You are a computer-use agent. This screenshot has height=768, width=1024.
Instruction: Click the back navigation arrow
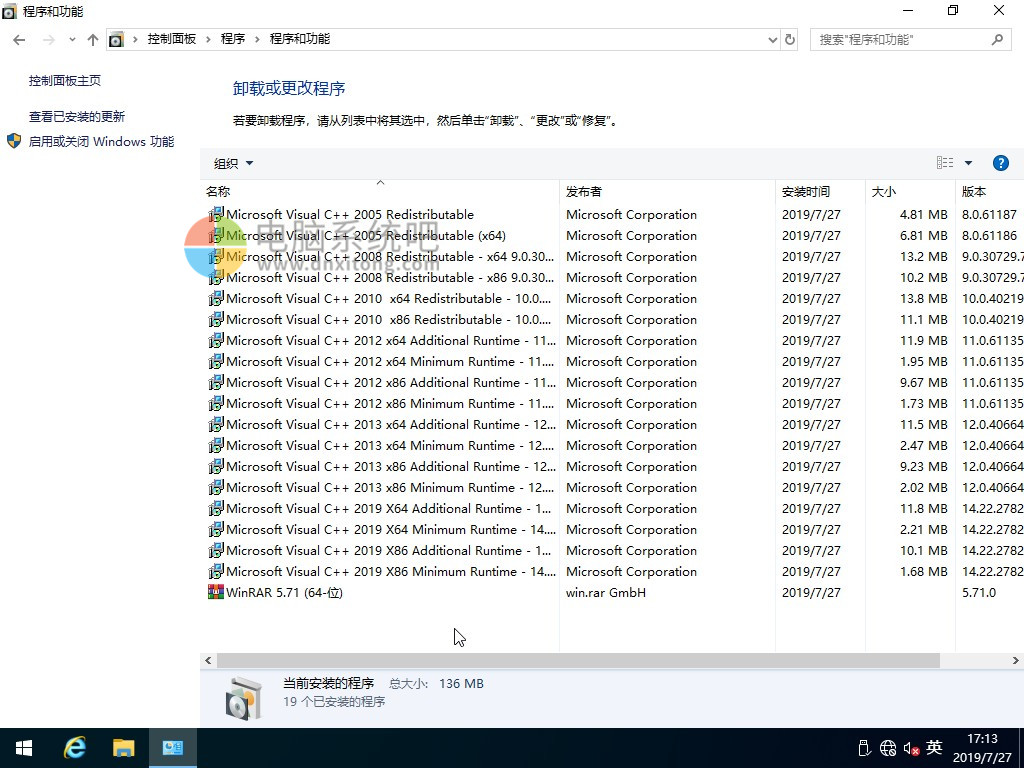click(20, 40)
